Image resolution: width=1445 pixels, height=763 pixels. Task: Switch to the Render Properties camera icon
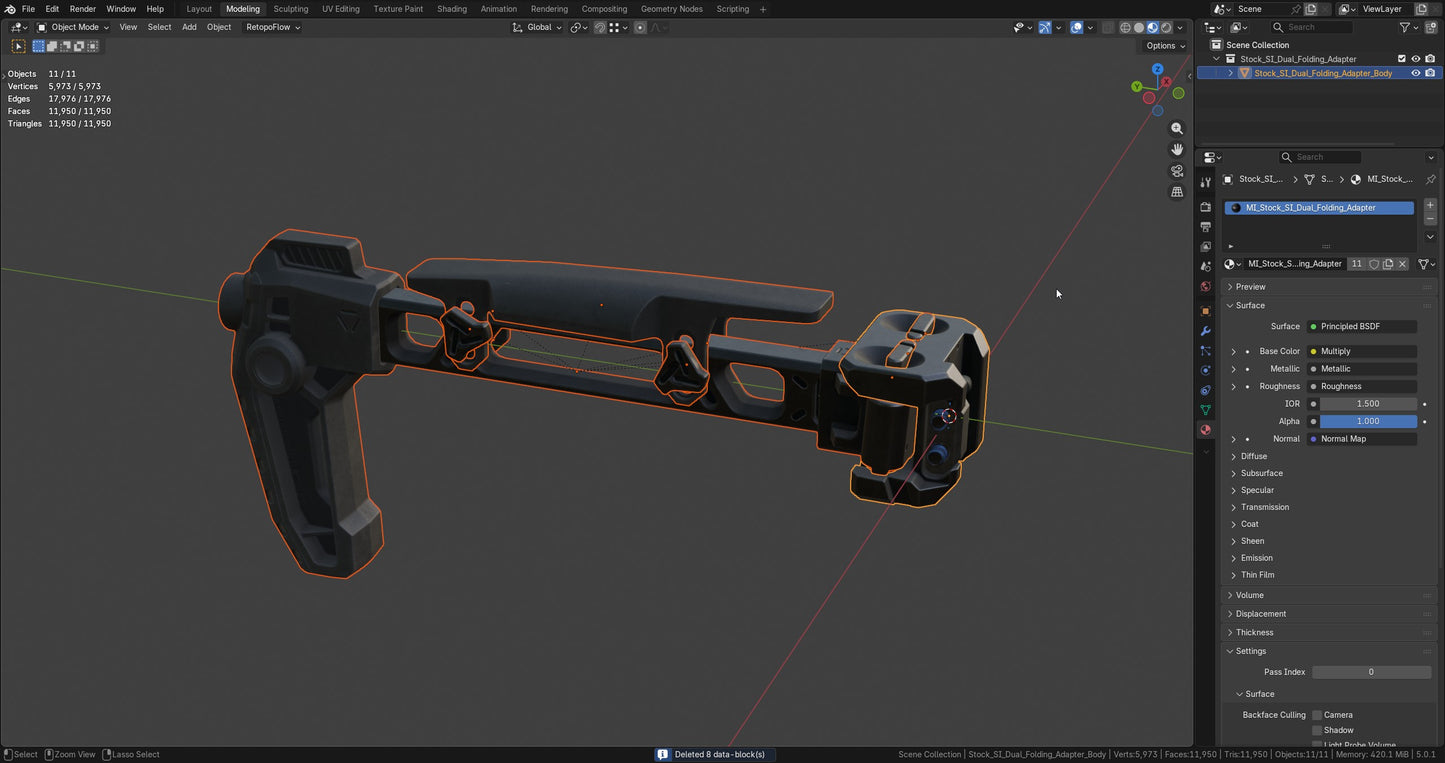point(1205,206)
